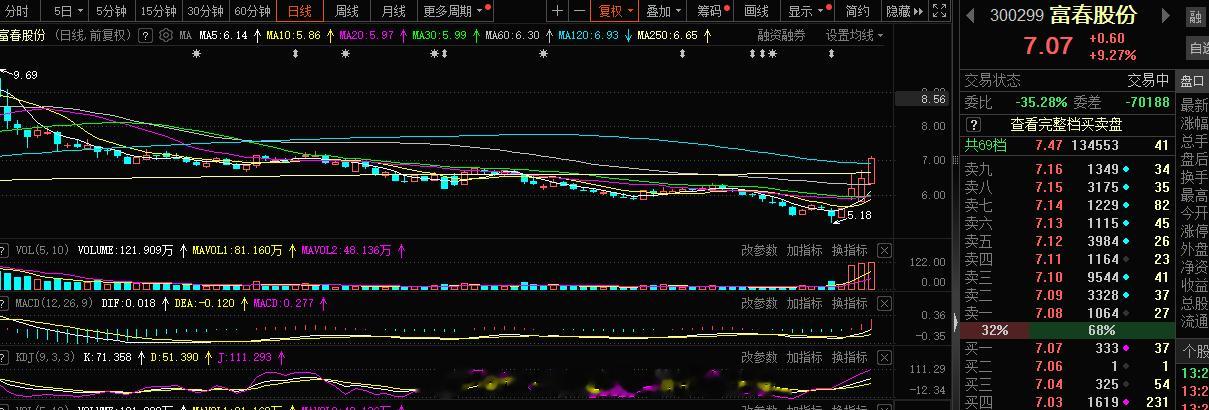Click 换指标 in the VOL panel
The width and height of the screenshot is (1209, 410).
[x=849, y=250]
